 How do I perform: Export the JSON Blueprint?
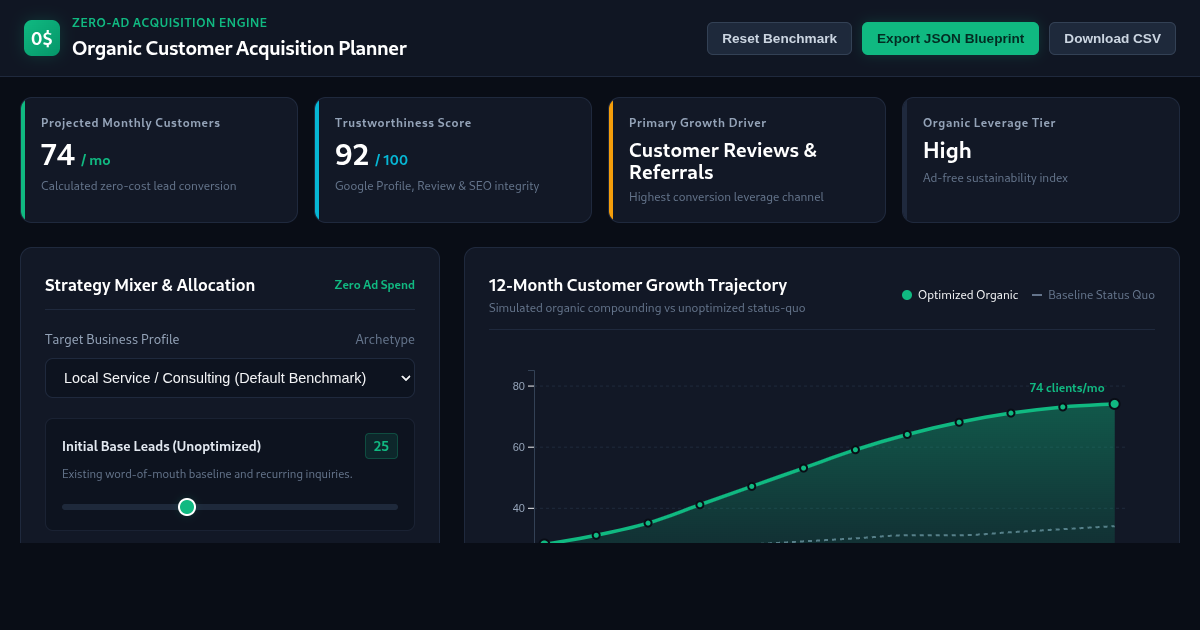coord(950,38)
